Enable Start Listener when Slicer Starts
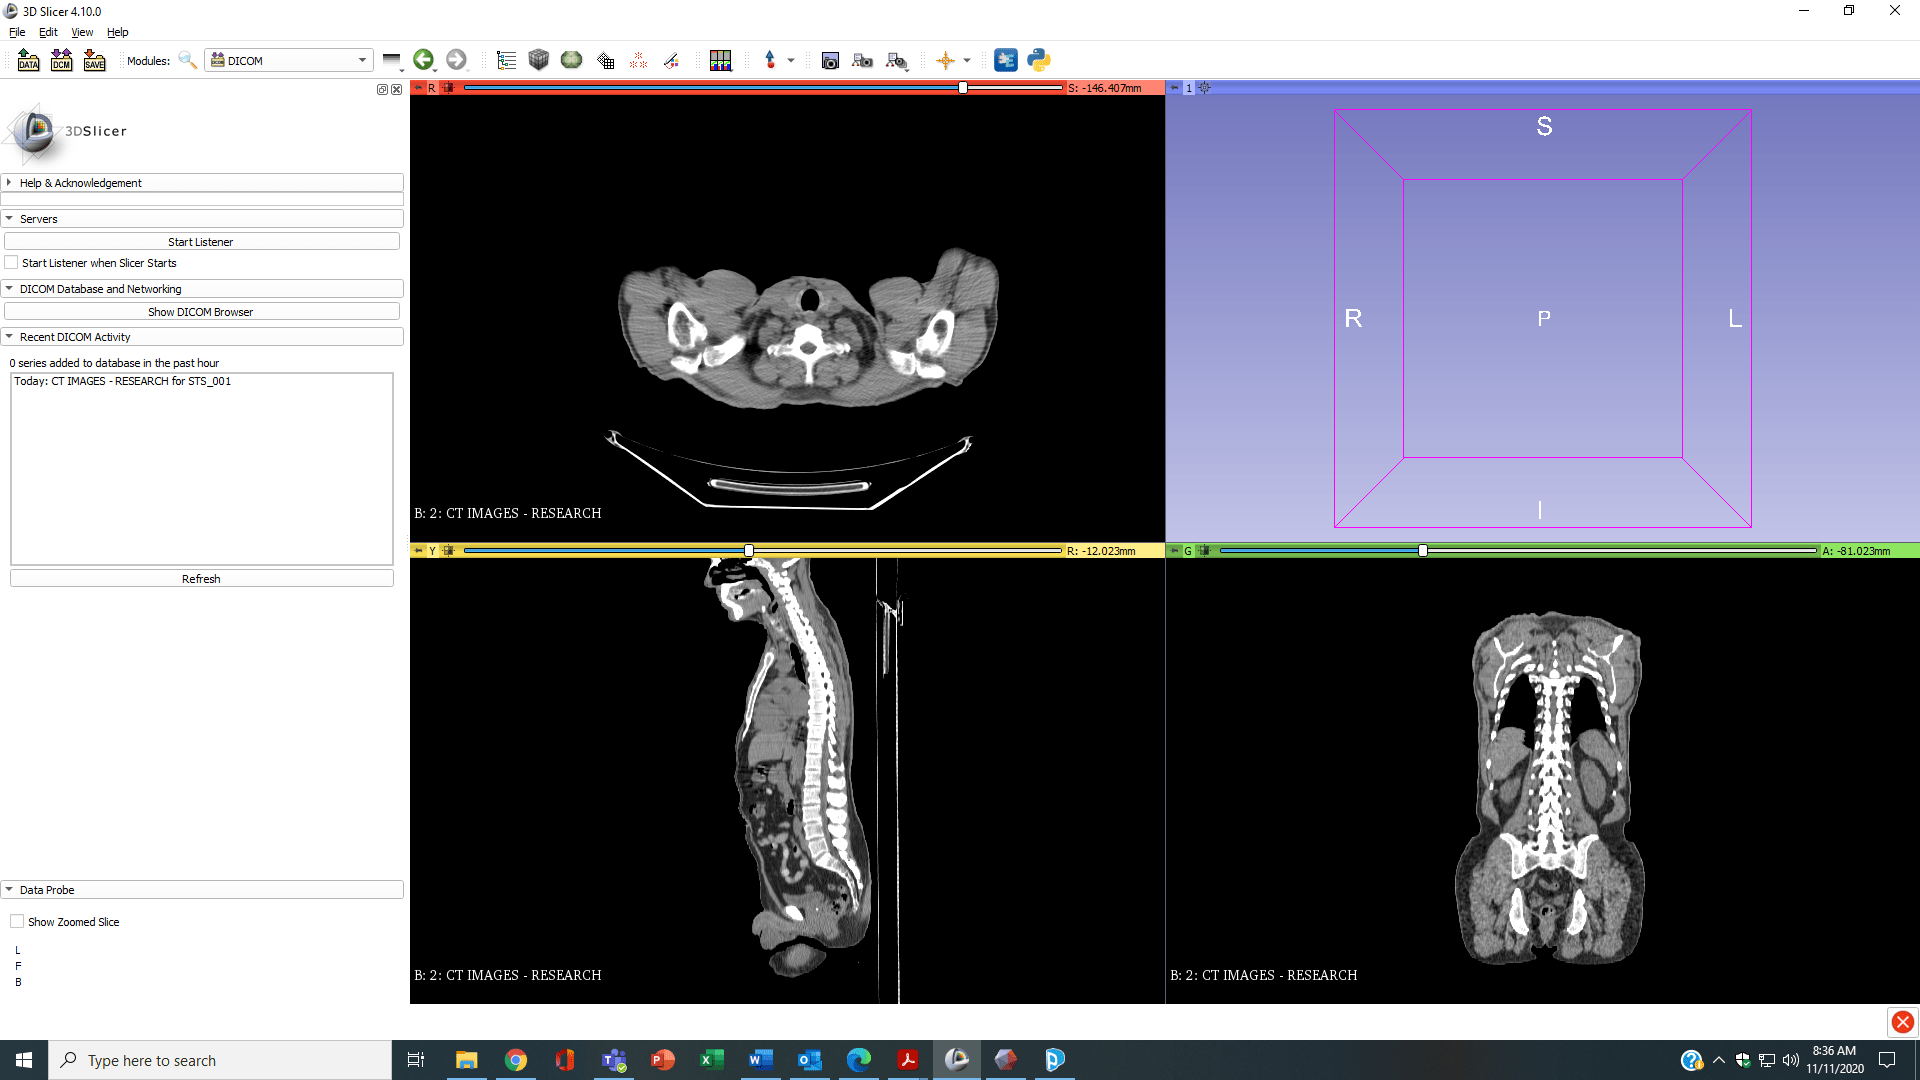The width and height of the screenshot is (1920, 1080). click(x=12, y=263)
